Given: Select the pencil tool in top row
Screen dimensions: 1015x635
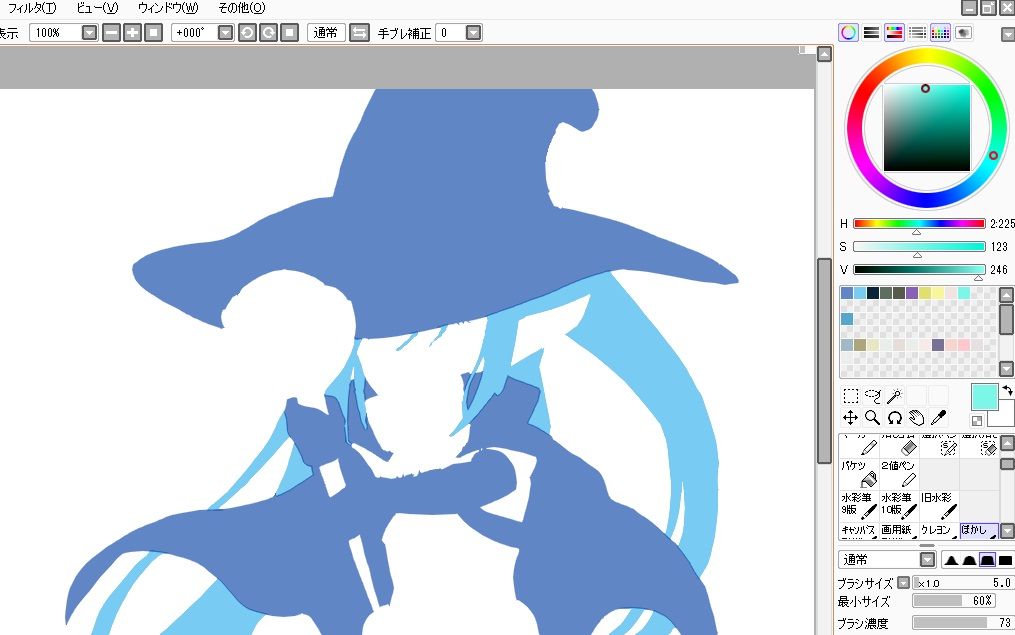Looking at the screenshot, I should tap(859, 445).
